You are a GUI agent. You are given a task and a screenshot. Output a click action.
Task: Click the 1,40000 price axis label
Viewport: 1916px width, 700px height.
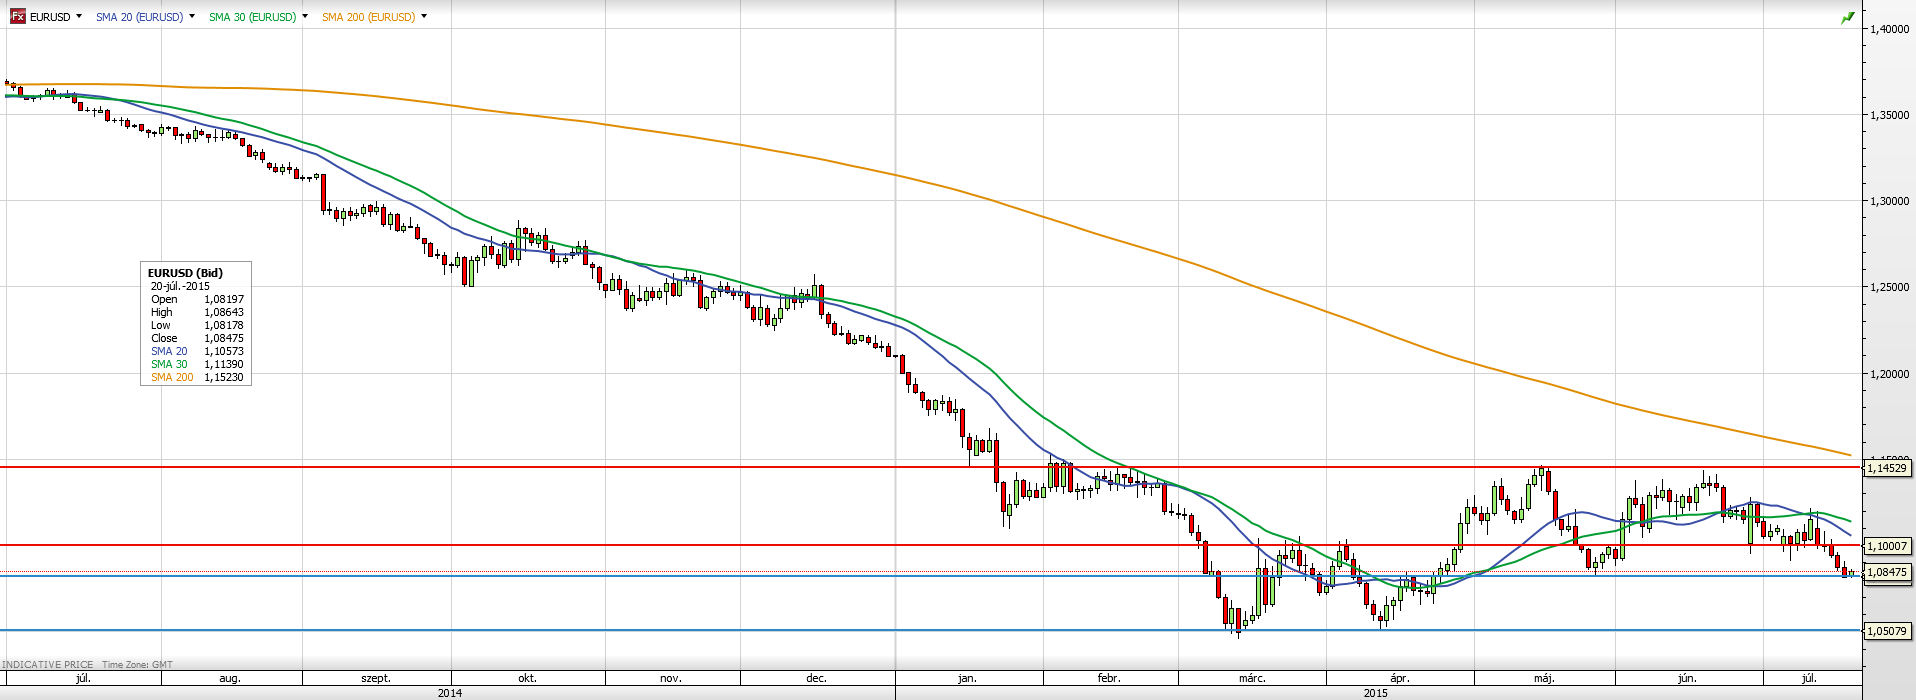click(x=1889, y=29)
